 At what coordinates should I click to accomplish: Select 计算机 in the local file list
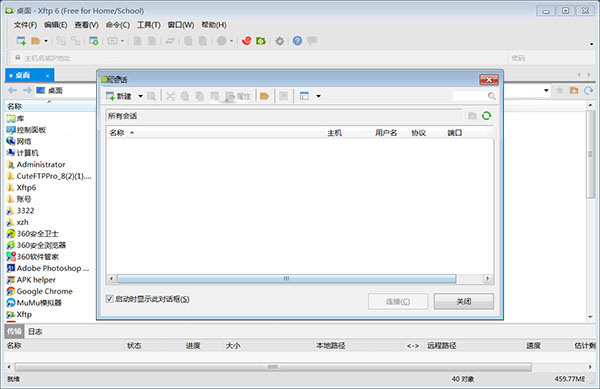click(x=23, y=153)
